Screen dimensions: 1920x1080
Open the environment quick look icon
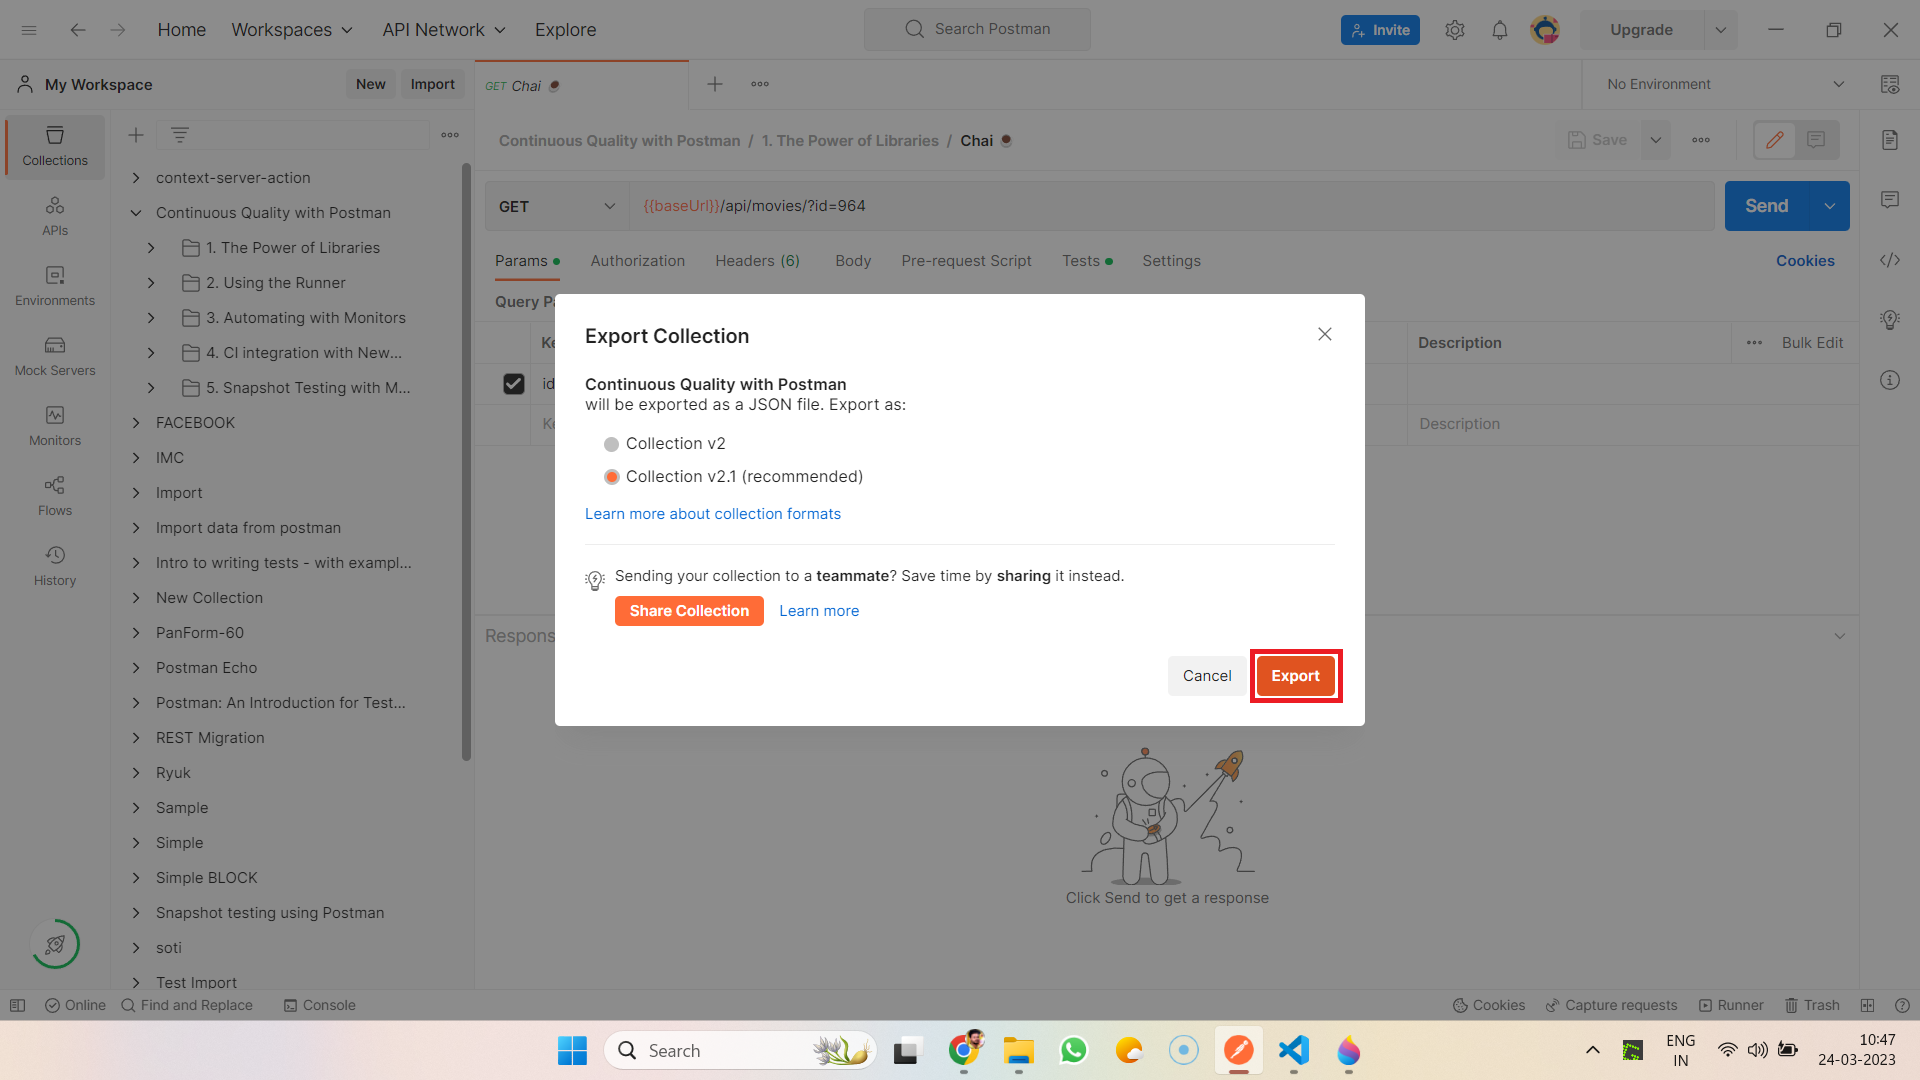(1890, 84)
